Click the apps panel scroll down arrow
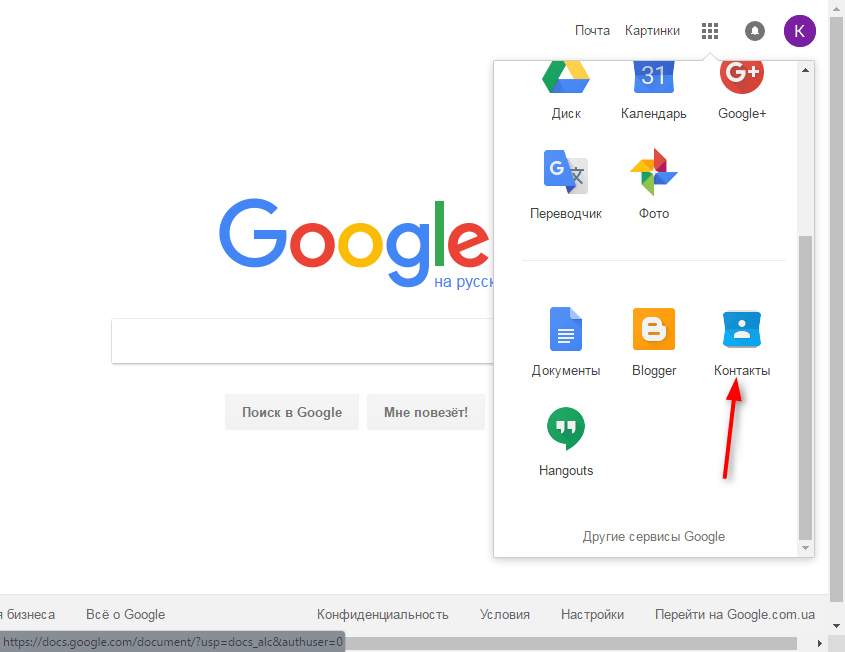 [806, 548]
